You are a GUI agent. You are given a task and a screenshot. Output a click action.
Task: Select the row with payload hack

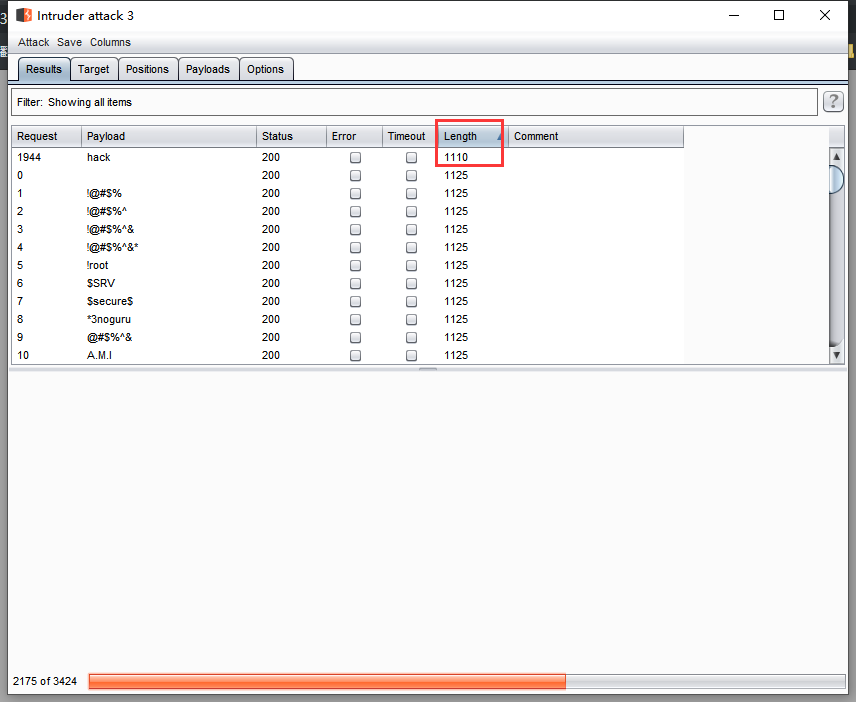click(x=347, y=157)
